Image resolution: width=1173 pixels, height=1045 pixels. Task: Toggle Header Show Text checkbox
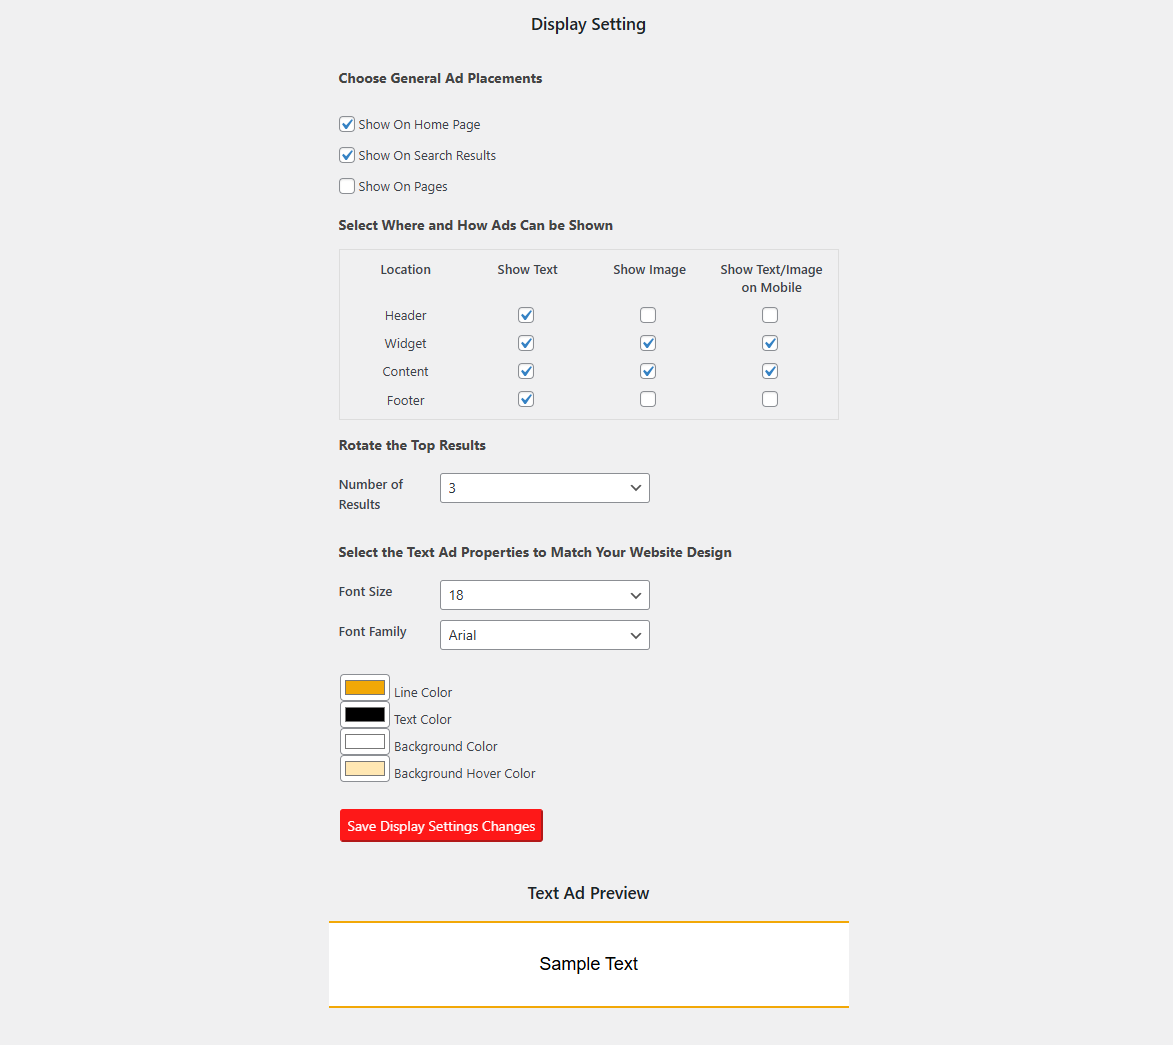526,315
